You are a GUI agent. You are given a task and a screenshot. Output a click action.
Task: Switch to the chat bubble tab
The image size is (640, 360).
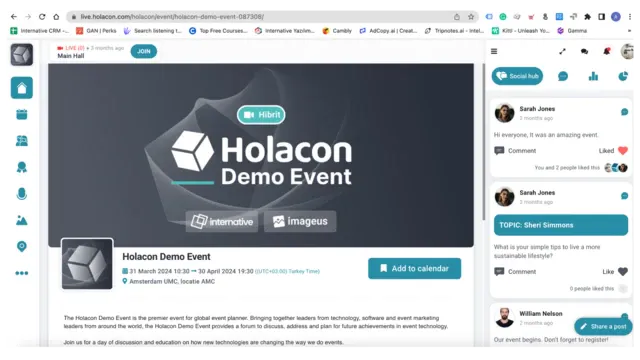[563, 76]
